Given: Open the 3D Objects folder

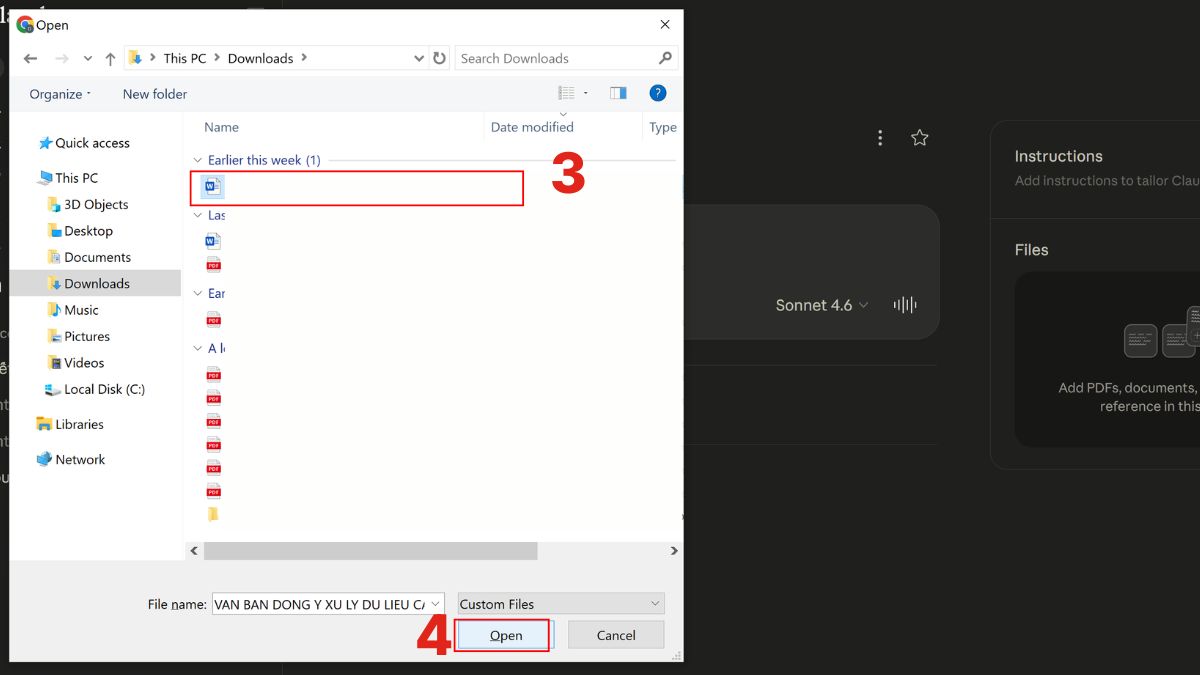Looking at the screenshot, I should [96, 204].
